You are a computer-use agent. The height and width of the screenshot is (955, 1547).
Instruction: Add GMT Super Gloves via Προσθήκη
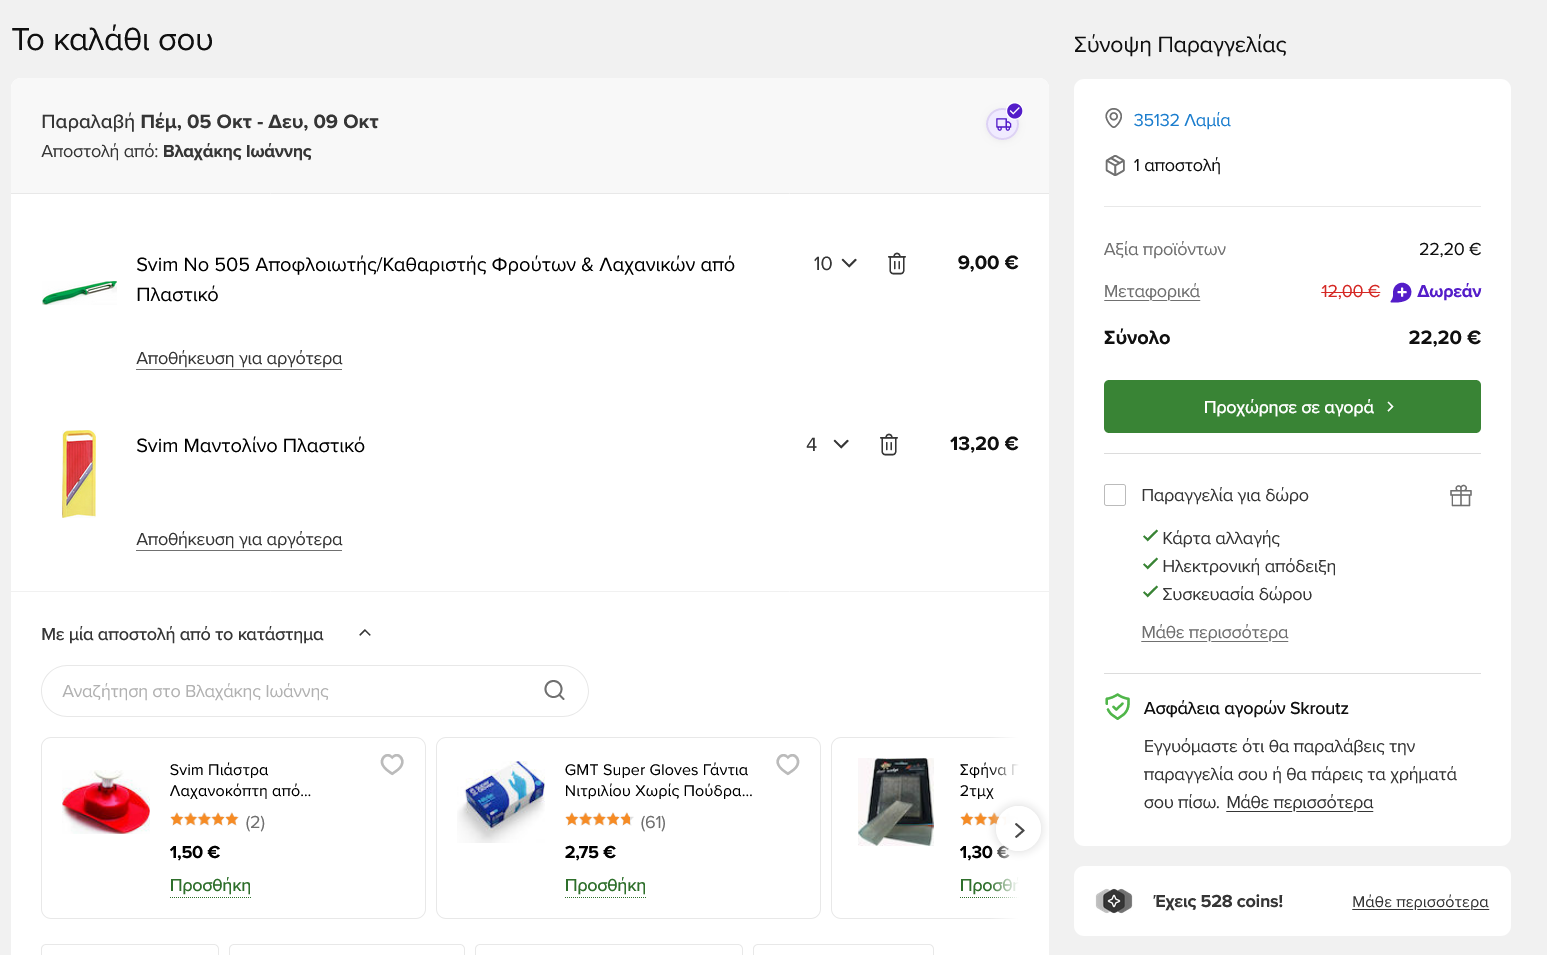pos(605,885)
